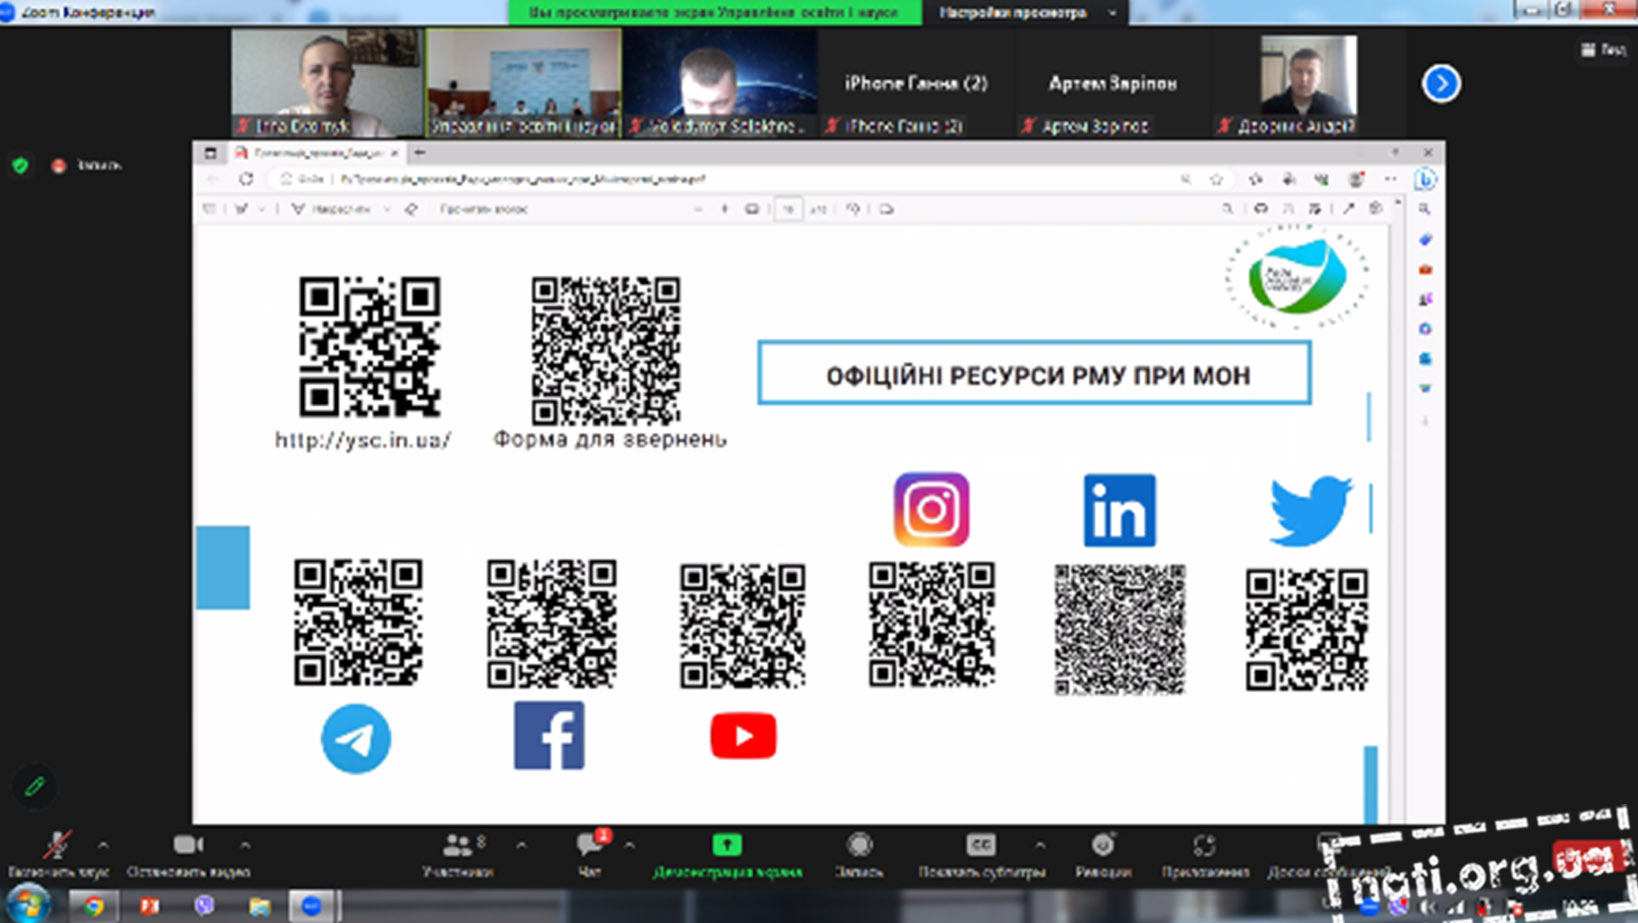Expand arrow next to Participants
This screenshot has width=1638, height=923.
point(521,845)
